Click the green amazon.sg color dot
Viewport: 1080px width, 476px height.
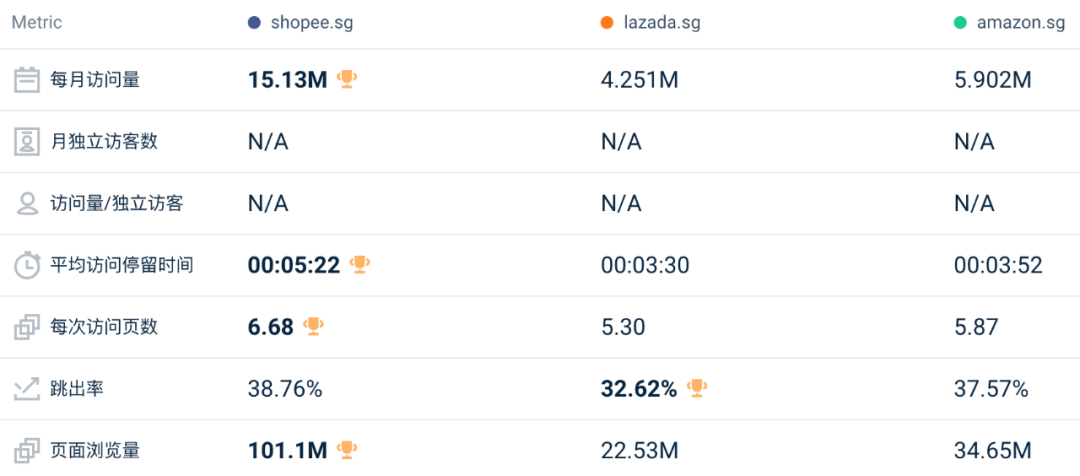[960, 23]
